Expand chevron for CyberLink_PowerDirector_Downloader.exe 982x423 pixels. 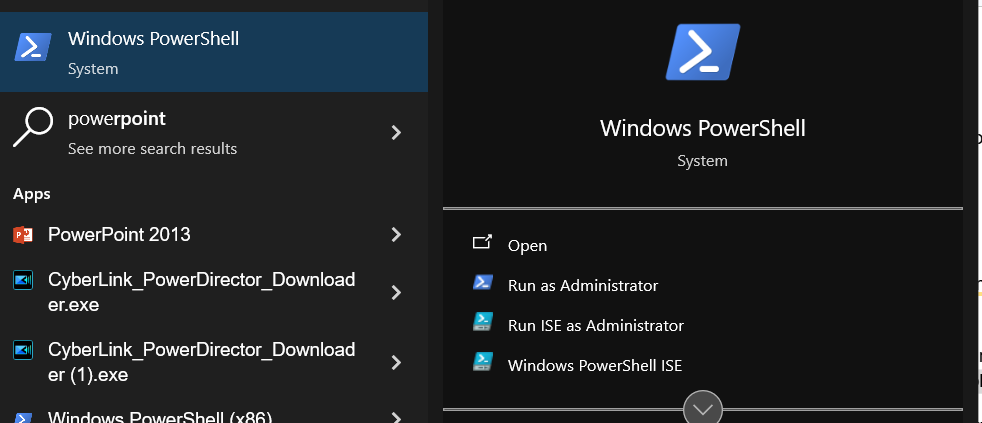396,293
